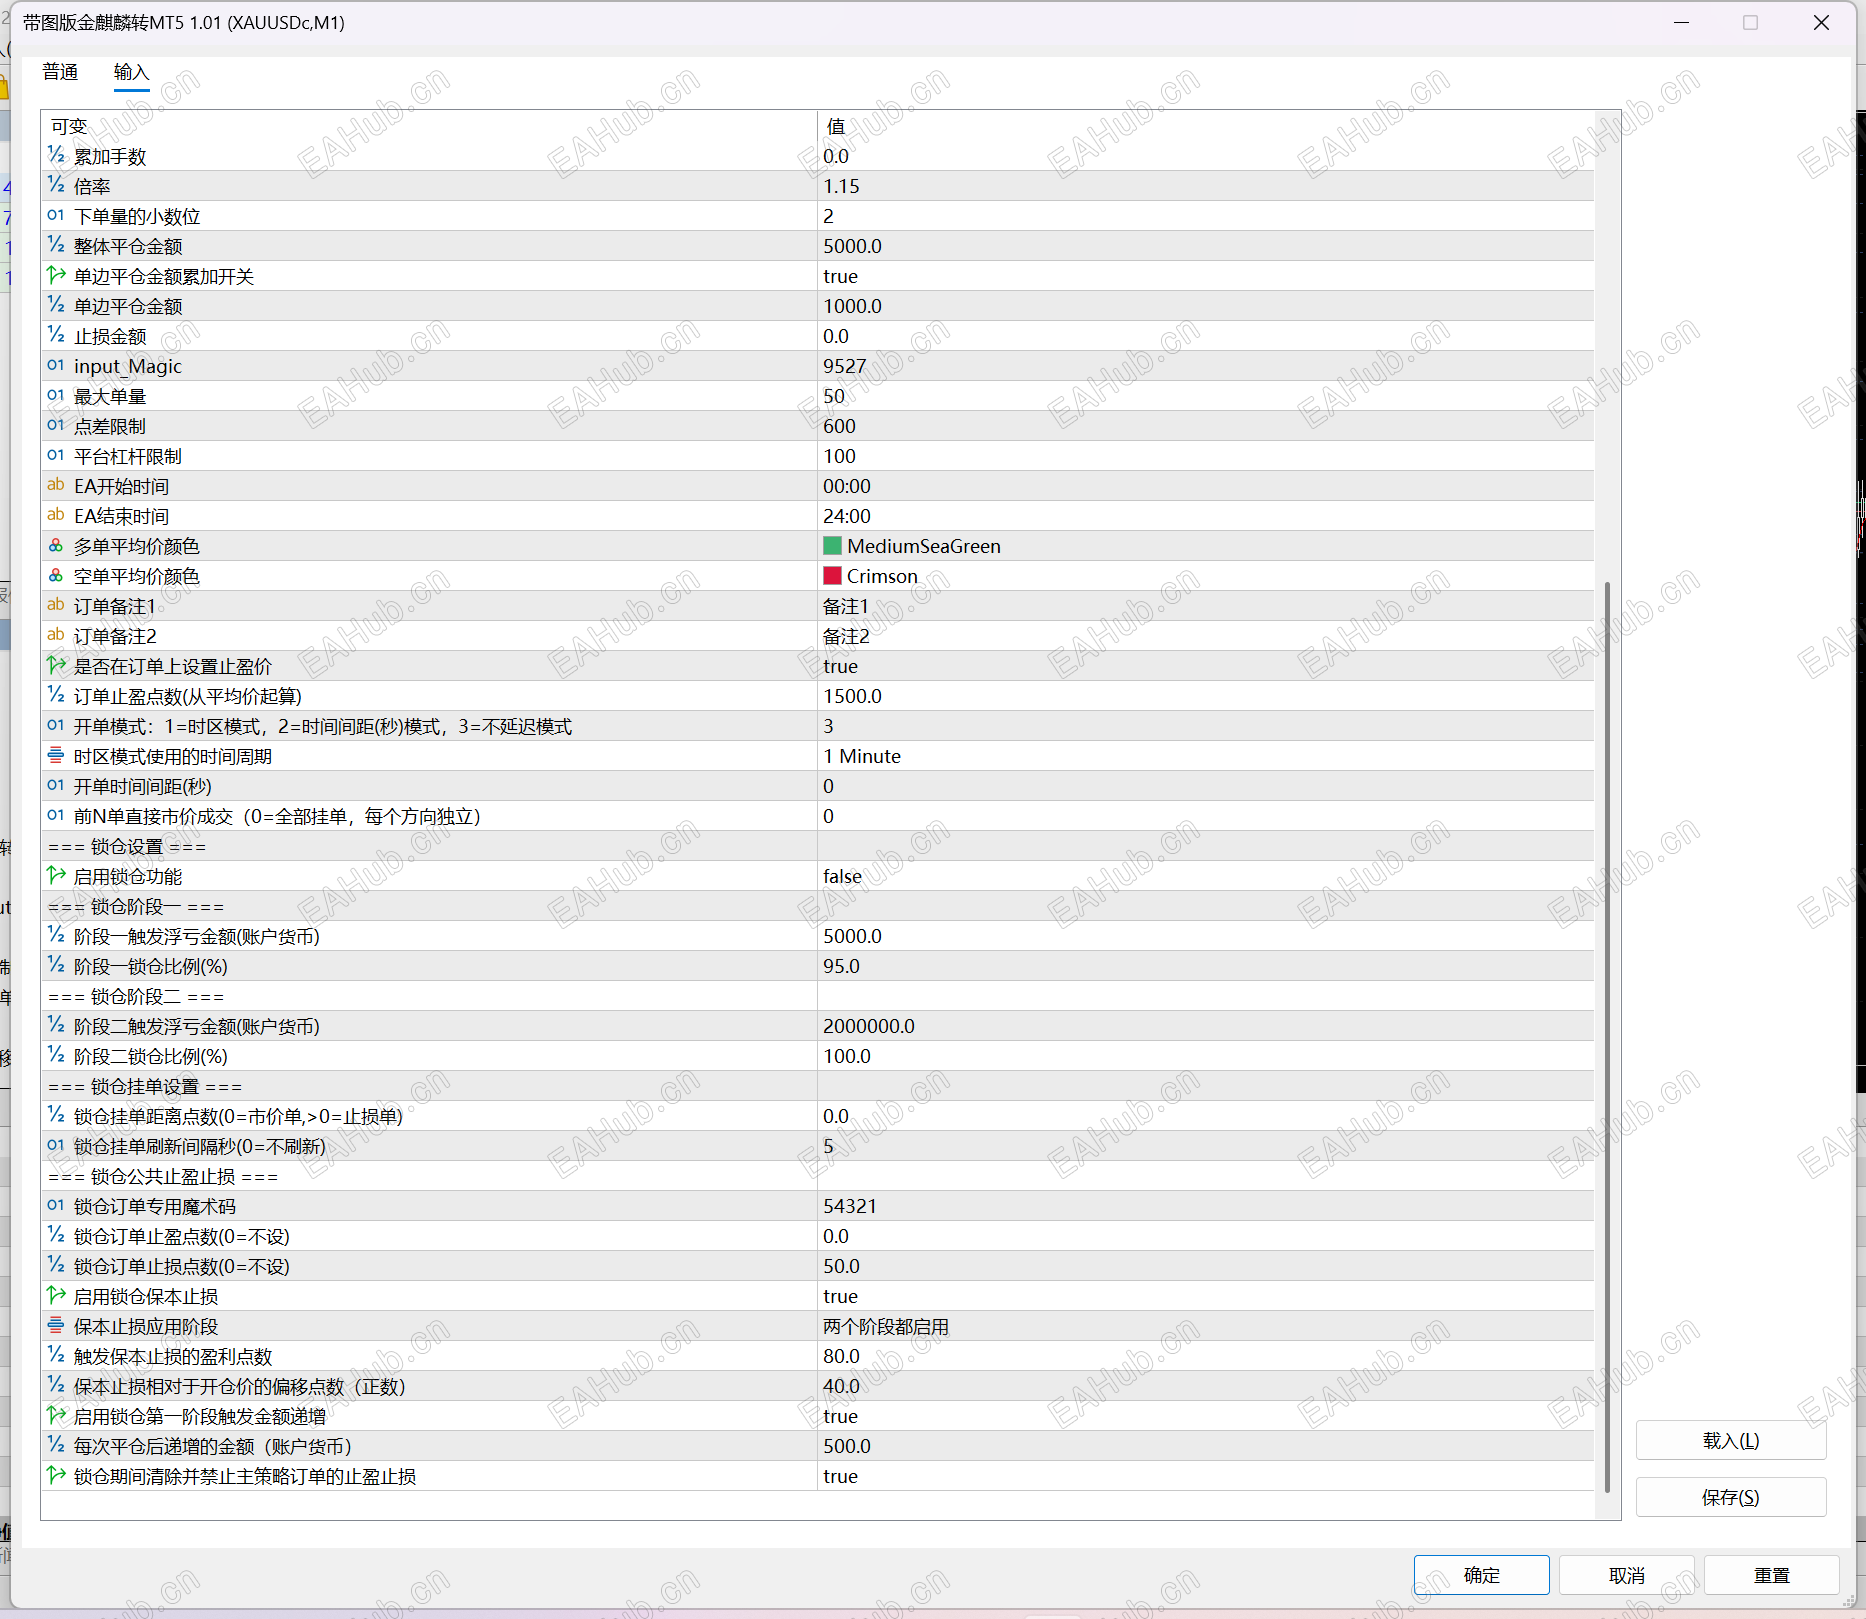1866x1619 pixels.
Task: Click the arrows icon beside 是否在订单上设置止盈价
Action: tap(56, 666)
